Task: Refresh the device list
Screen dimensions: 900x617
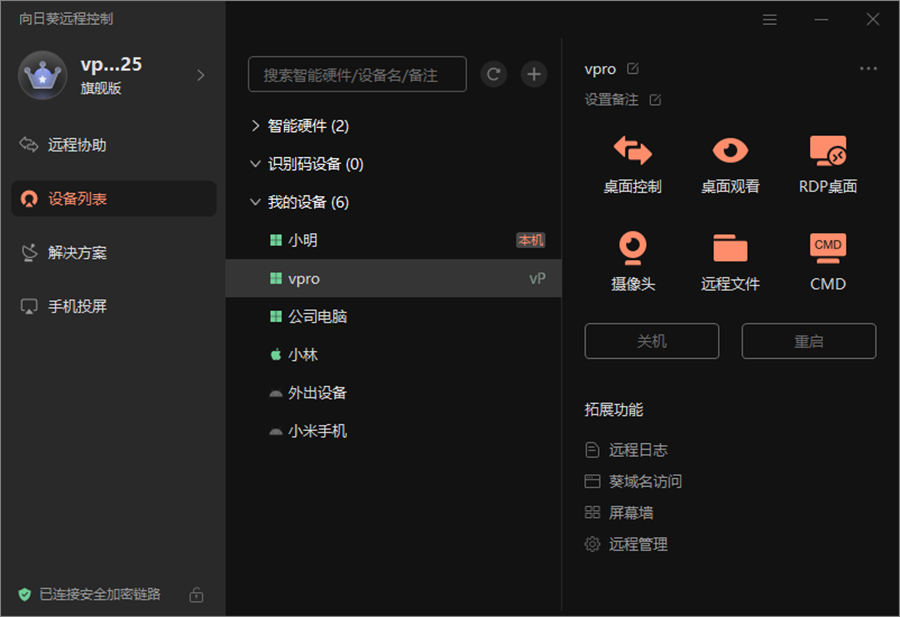Action: pos(493,74)
